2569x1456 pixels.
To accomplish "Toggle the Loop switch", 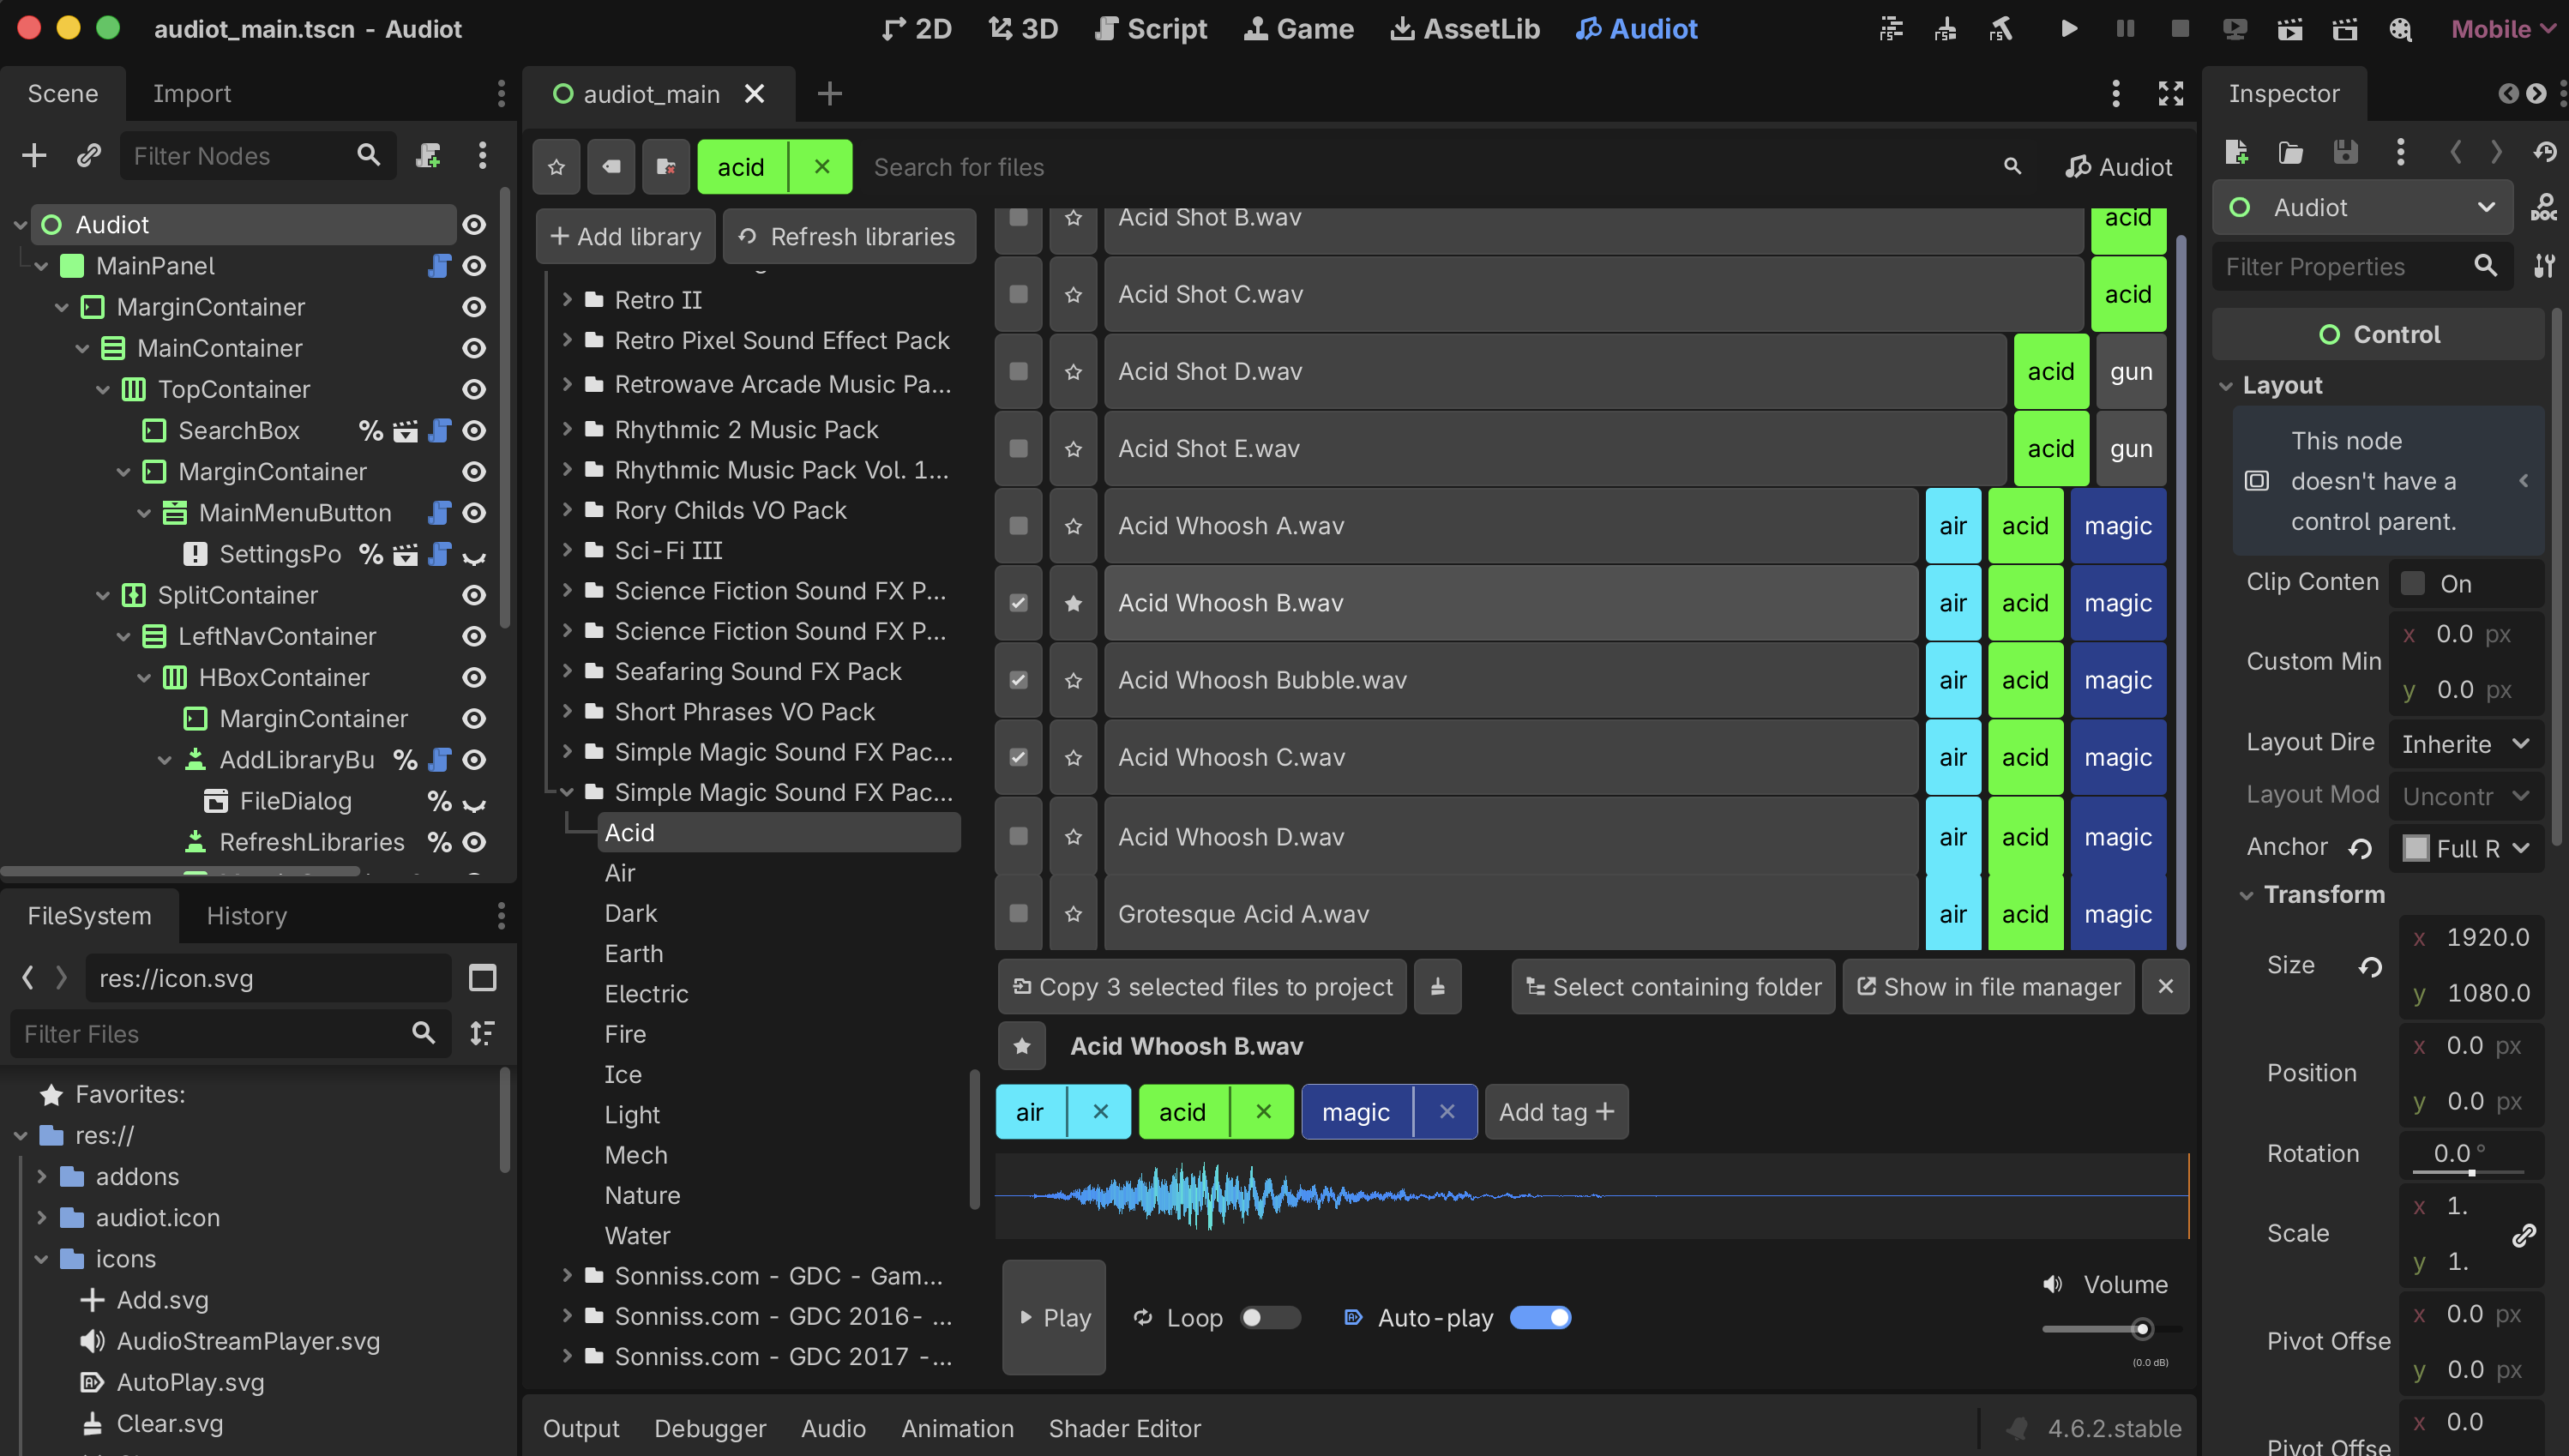I will coord(1269,1318).
